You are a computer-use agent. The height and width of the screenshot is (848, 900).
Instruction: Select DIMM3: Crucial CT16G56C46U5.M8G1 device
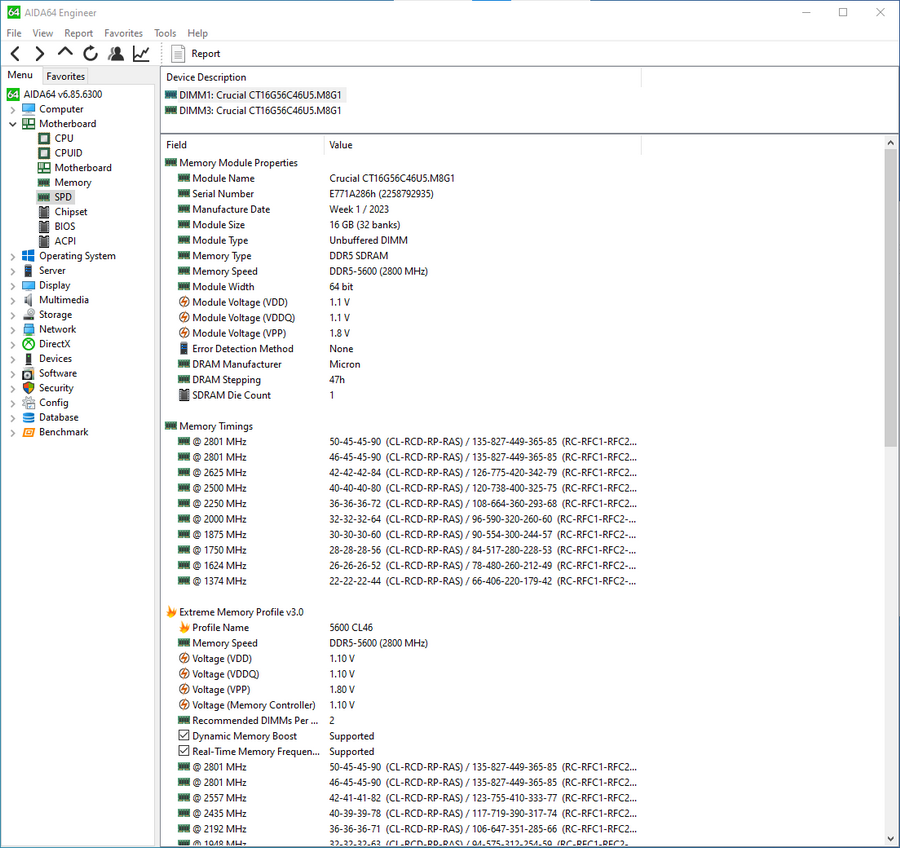(253, 110)
